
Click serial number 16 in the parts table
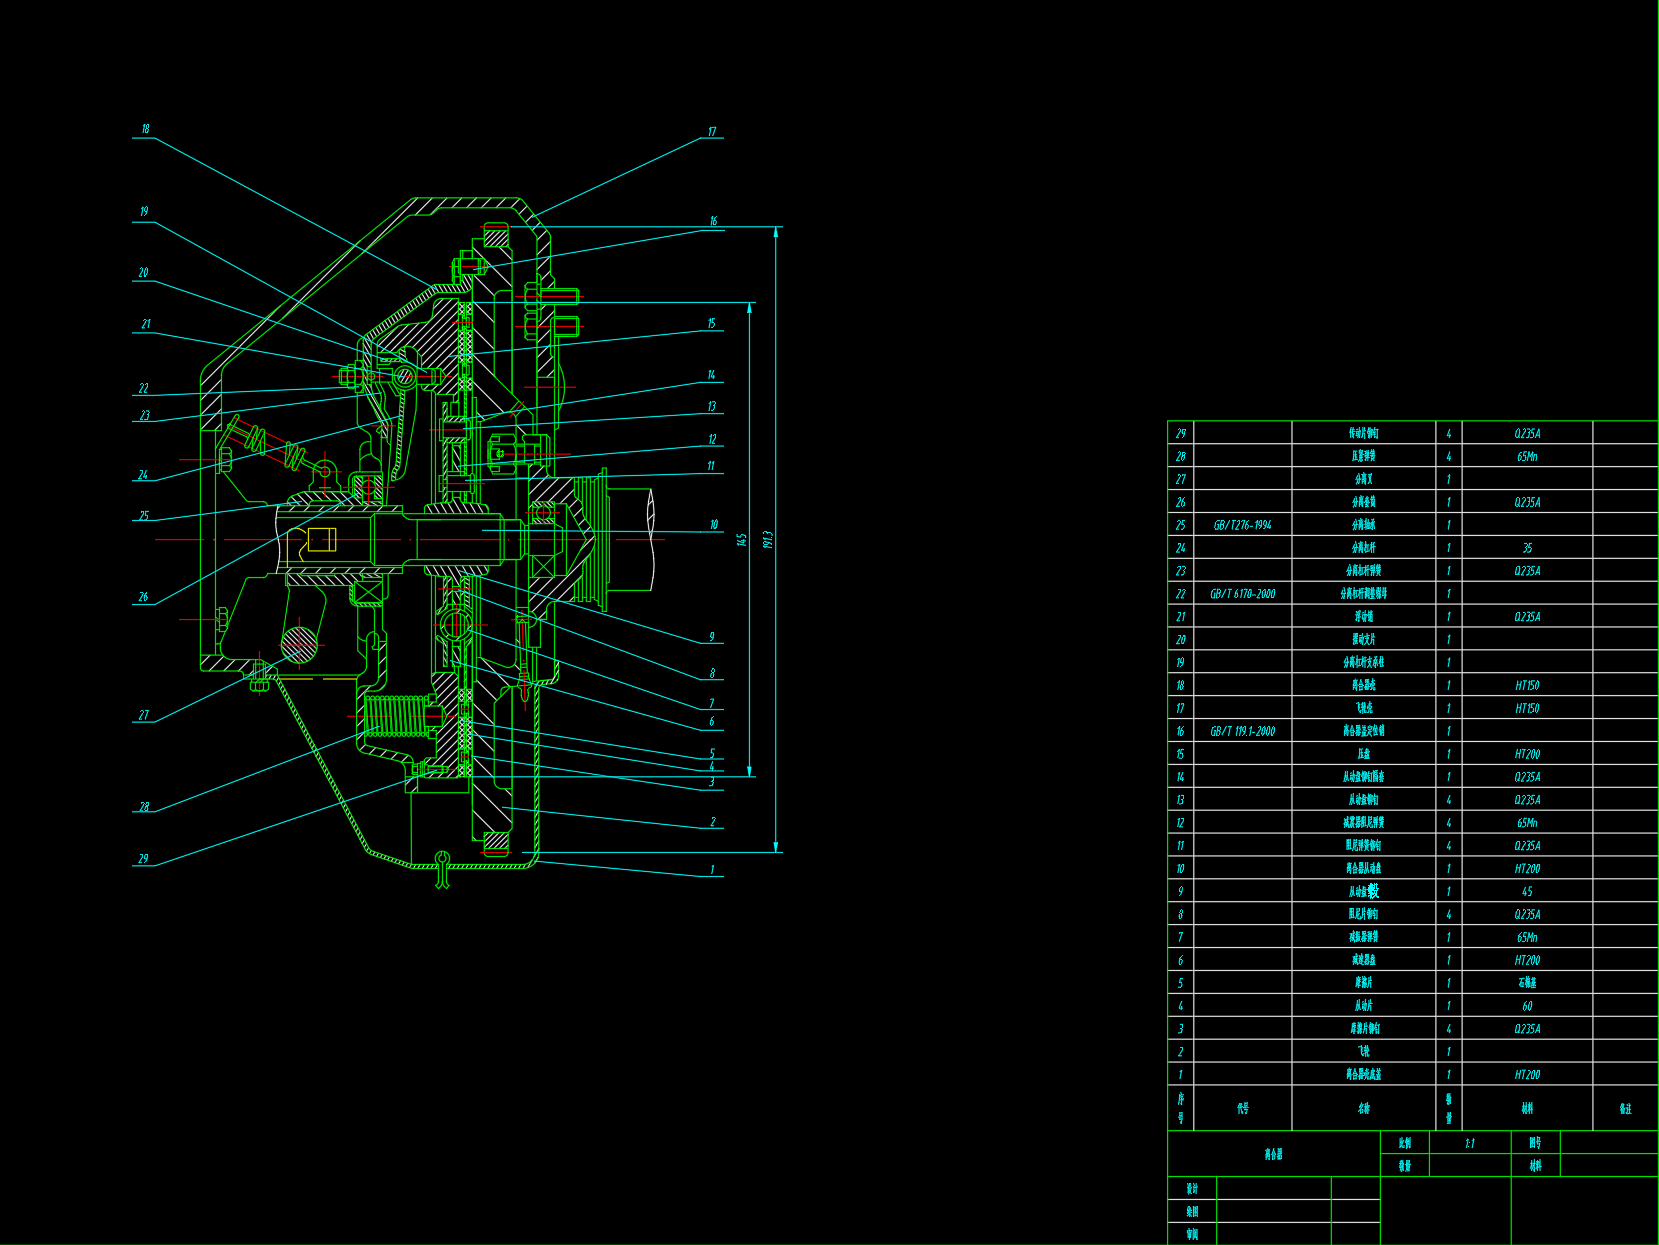coord(1181,731)
